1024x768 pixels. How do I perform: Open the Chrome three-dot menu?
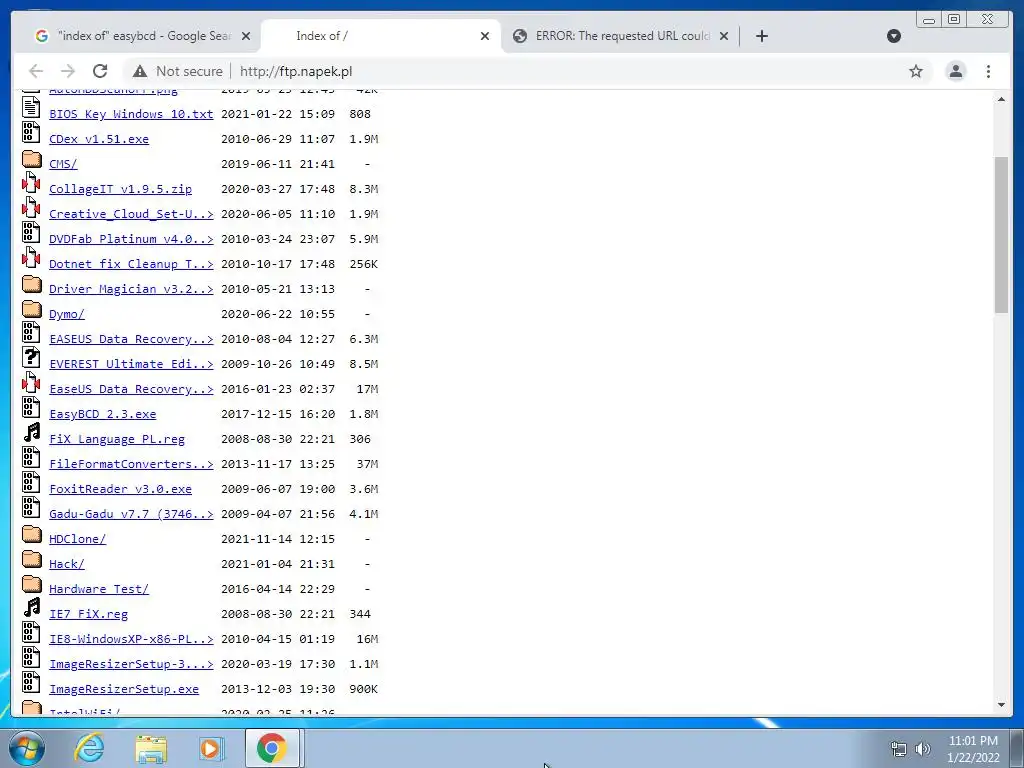(x=988, y=71)
